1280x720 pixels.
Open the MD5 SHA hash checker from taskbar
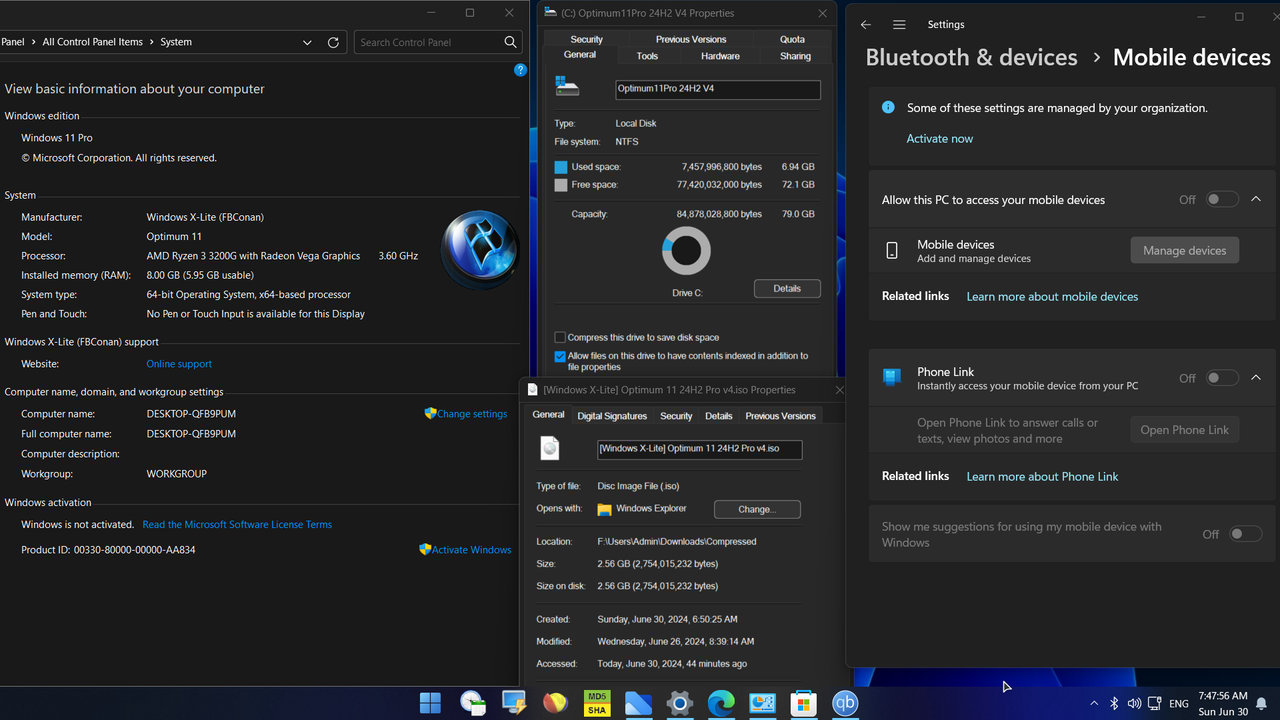pyautogui.click(x=596, y=703)
